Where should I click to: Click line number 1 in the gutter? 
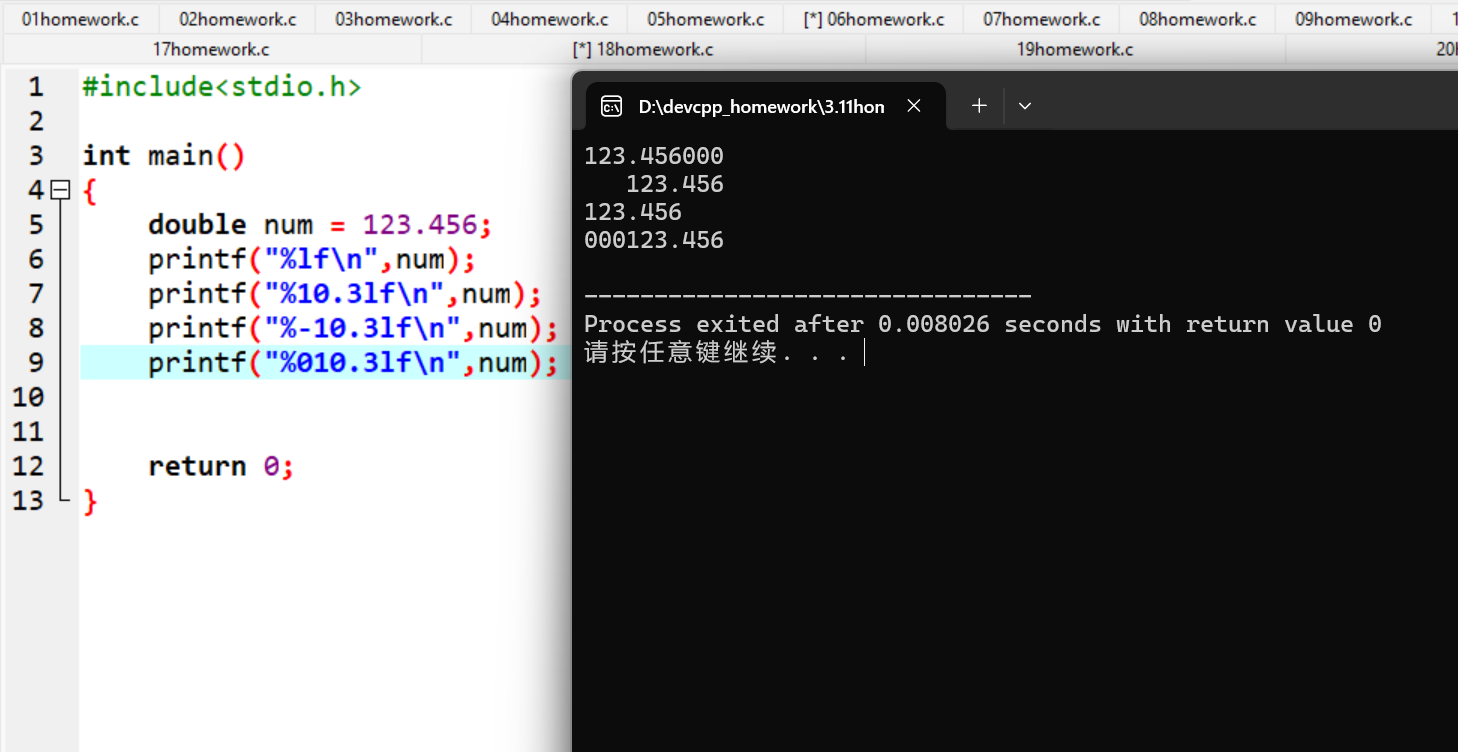pyautogui.click(x=36, y=87)
